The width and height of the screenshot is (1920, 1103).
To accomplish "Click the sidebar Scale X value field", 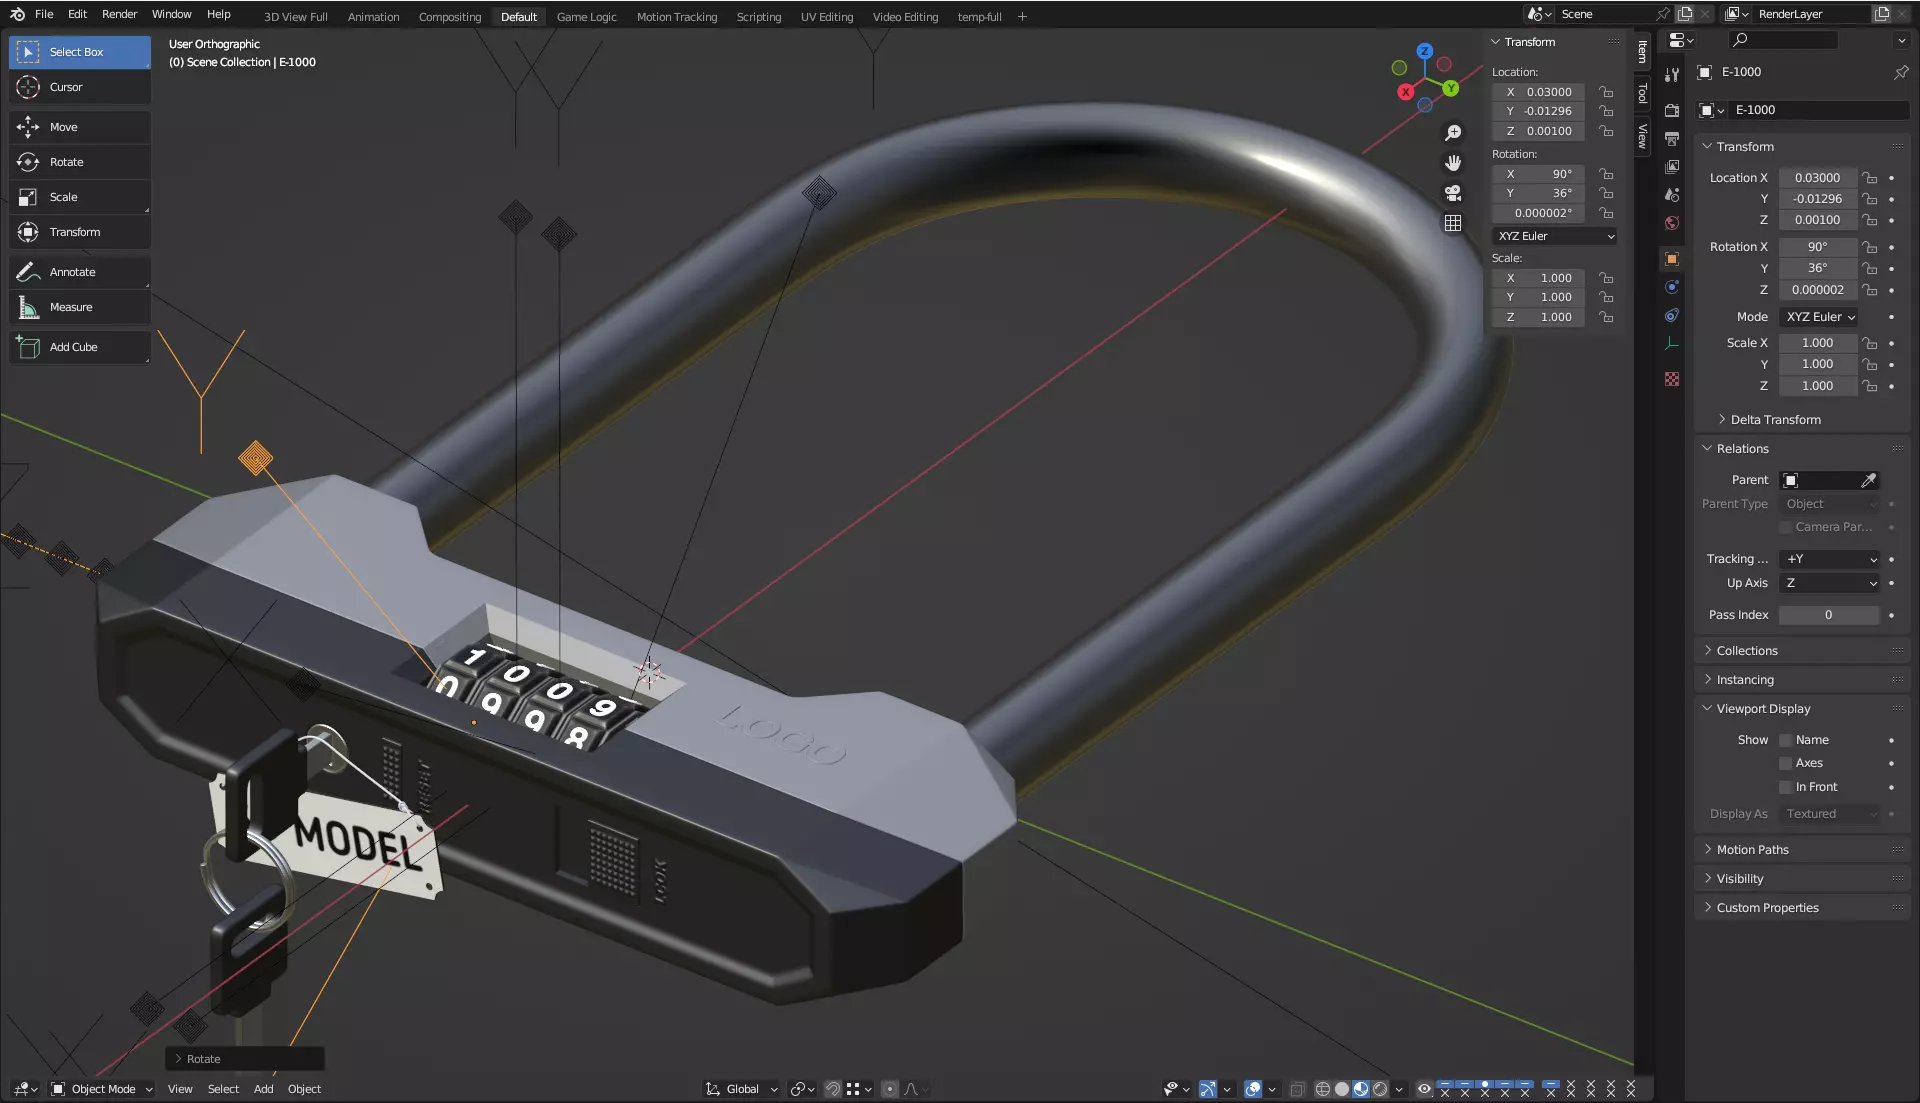I will click(x=1539, y=278).
